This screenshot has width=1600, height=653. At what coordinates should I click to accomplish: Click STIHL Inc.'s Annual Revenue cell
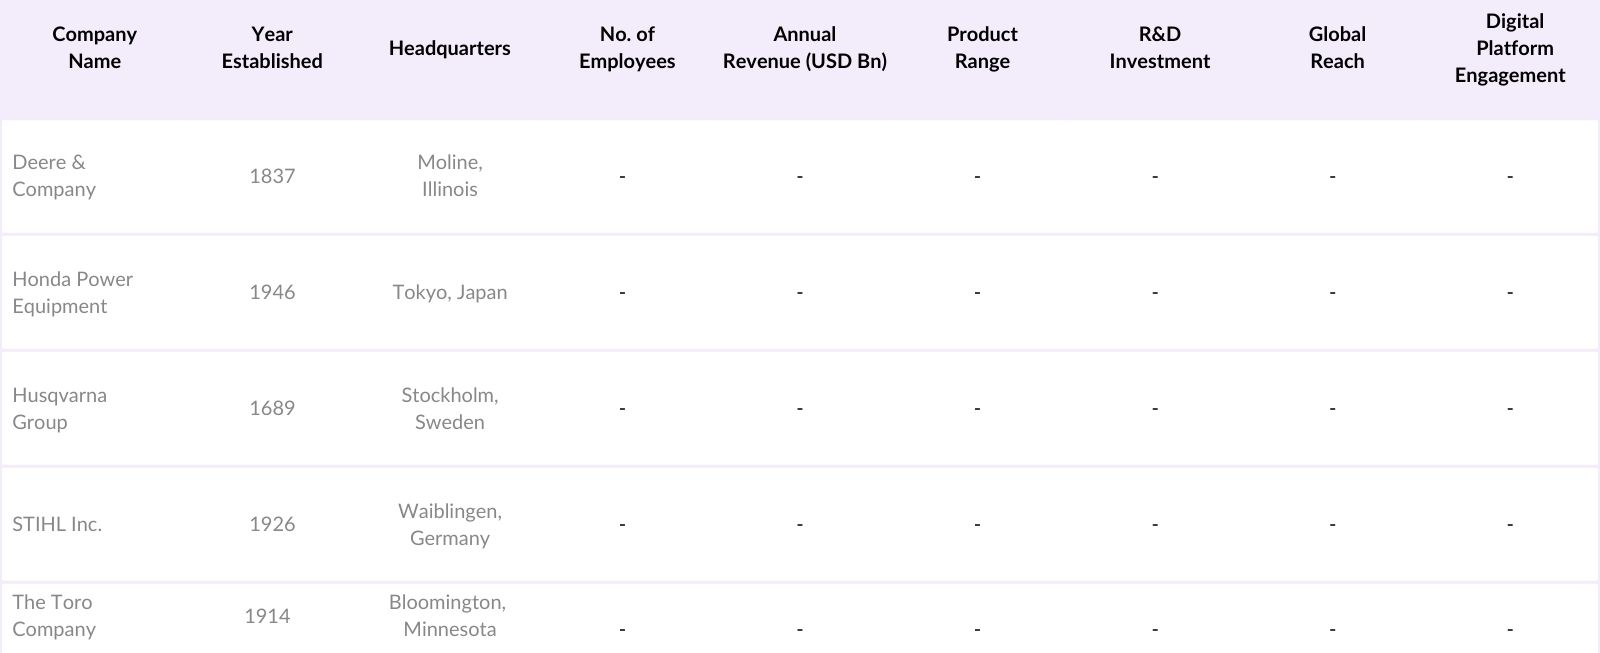(800, 524)
